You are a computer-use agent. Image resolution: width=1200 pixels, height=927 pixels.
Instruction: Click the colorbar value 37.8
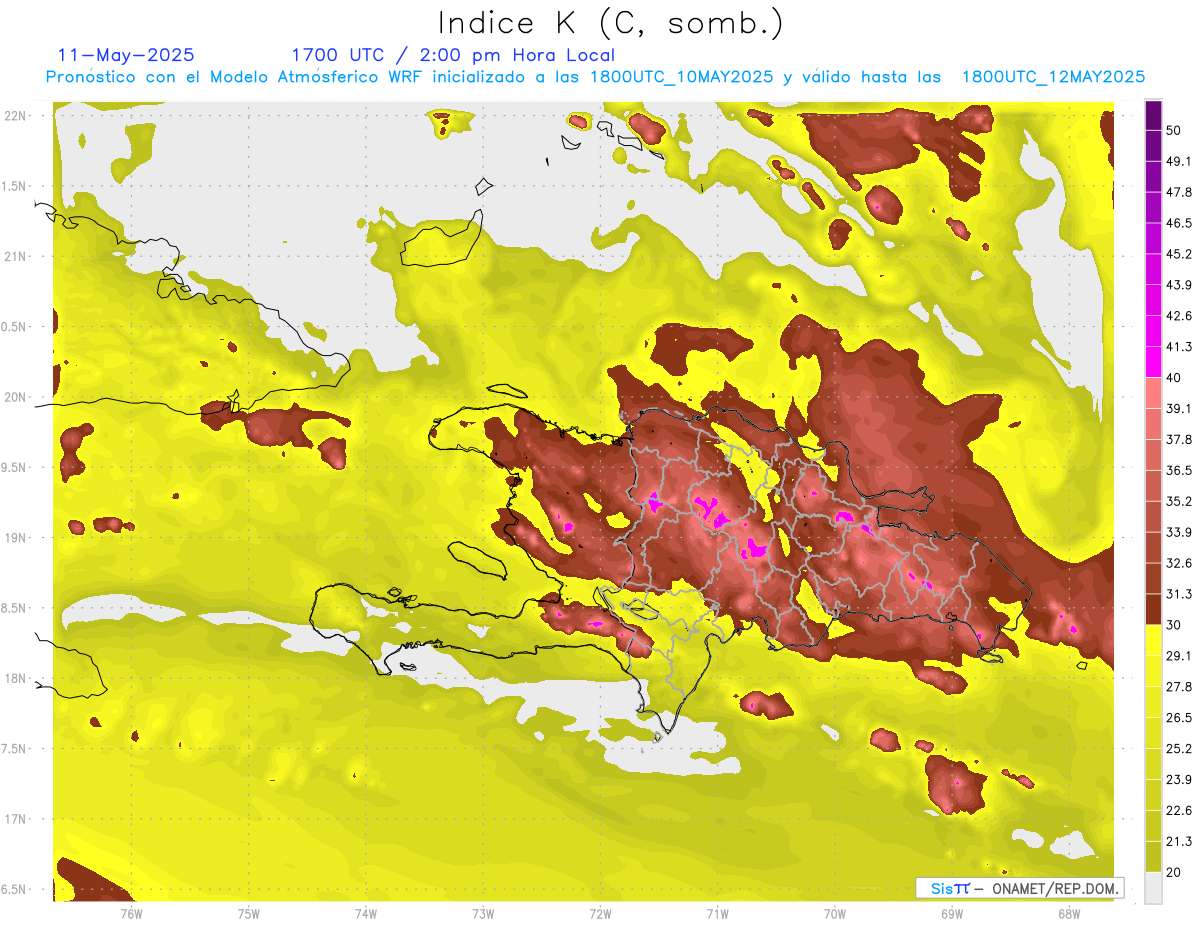(x=1179, y=439)
